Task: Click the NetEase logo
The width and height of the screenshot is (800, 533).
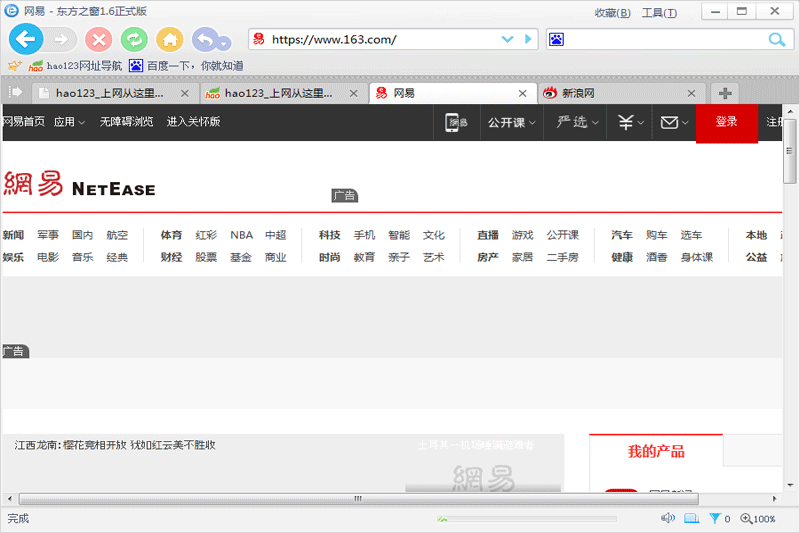Action: tap(79, 184)
